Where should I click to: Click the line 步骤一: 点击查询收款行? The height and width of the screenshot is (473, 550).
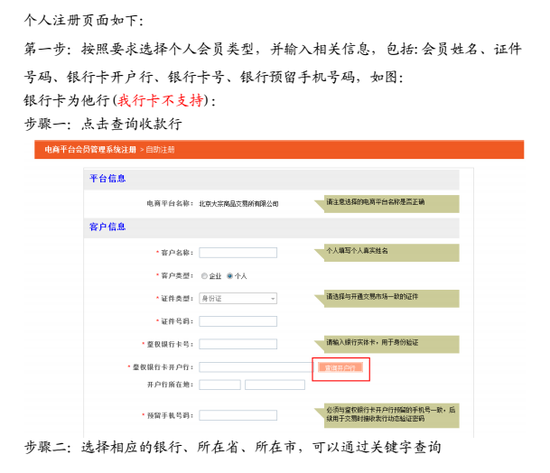coord(103,124)
